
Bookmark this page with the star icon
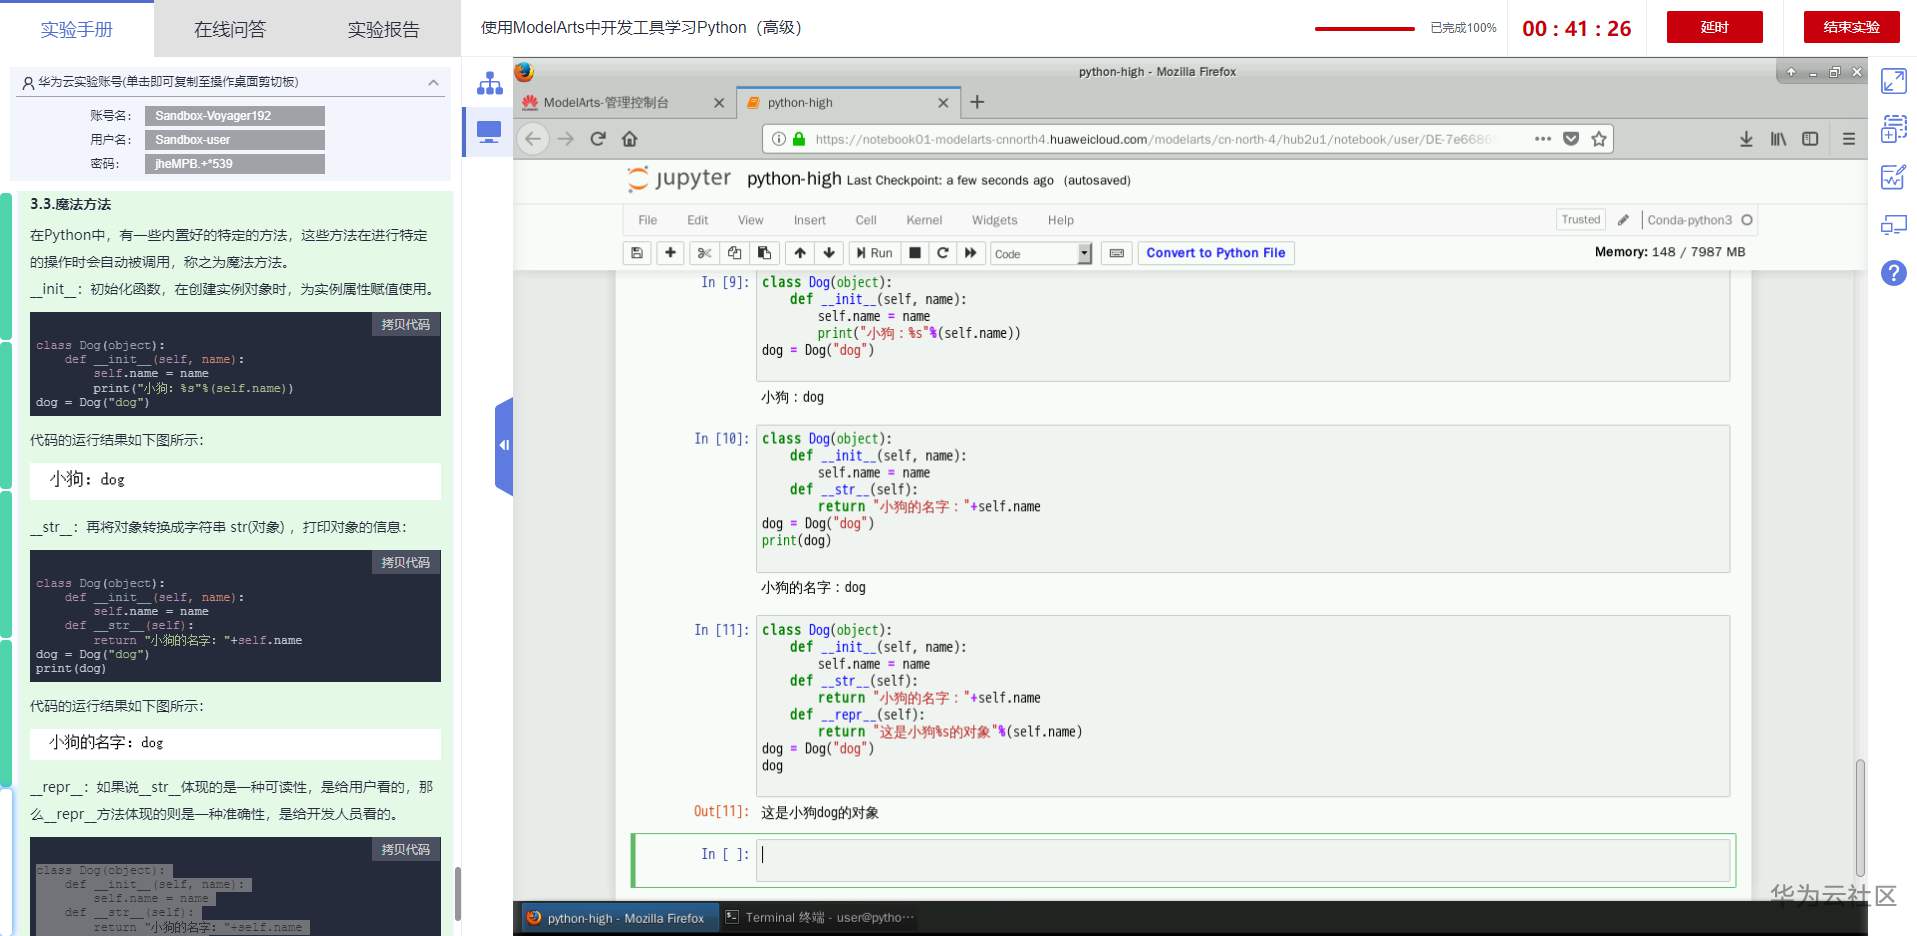click(1599, 139)
